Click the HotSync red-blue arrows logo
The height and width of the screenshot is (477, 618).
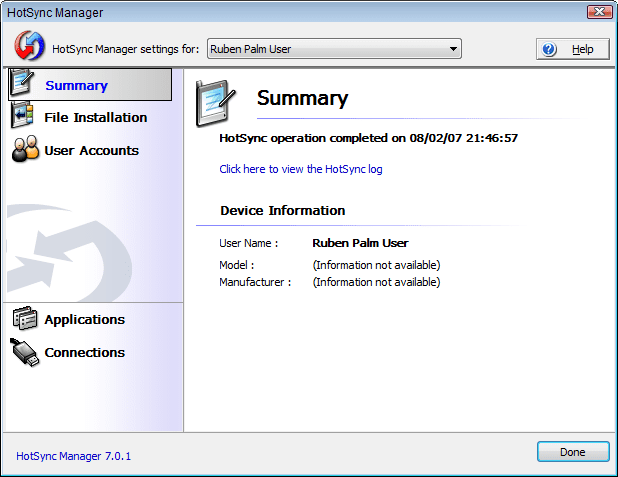[x=29, y=46]
